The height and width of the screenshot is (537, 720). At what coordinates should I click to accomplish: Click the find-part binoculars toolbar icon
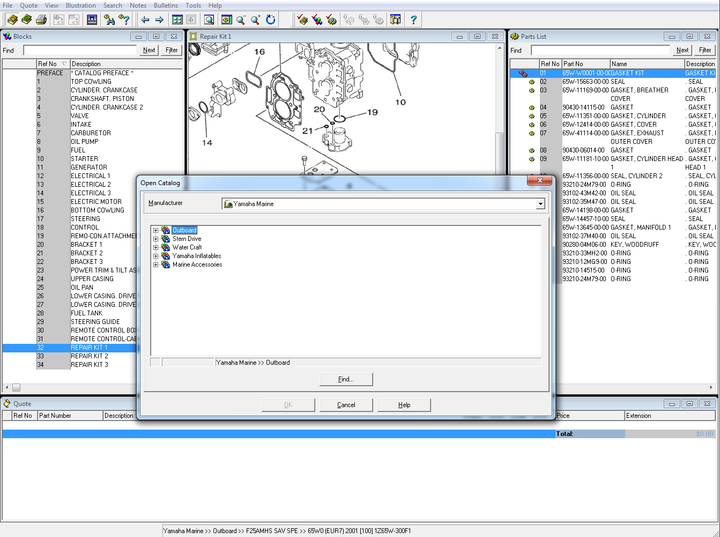(x=109, y=20)
